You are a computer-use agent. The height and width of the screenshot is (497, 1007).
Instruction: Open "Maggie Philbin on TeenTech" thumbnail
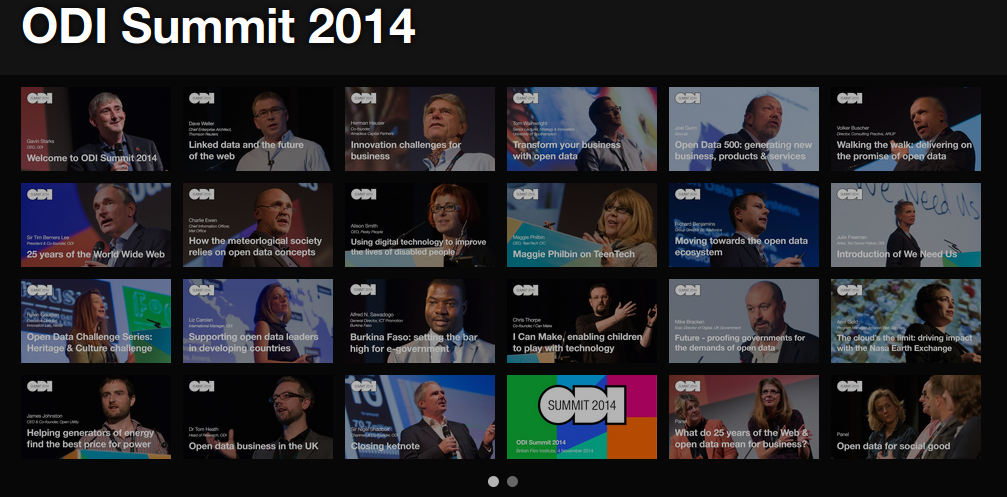click(x=582, y=225)
